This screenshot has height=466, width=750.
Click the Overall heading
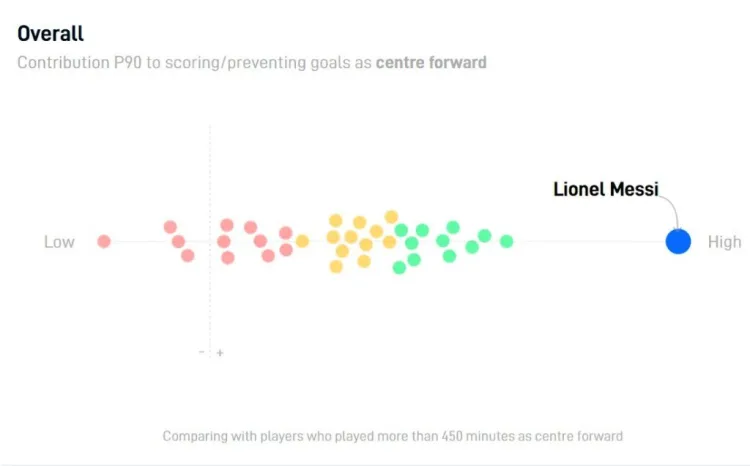50,33
